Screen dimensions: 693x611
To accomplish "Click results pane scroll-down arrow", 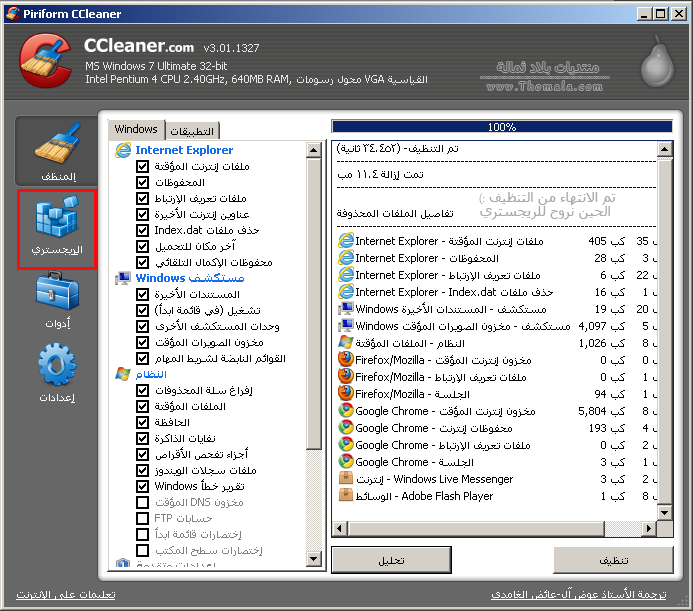I will click(x=664, y=513).
